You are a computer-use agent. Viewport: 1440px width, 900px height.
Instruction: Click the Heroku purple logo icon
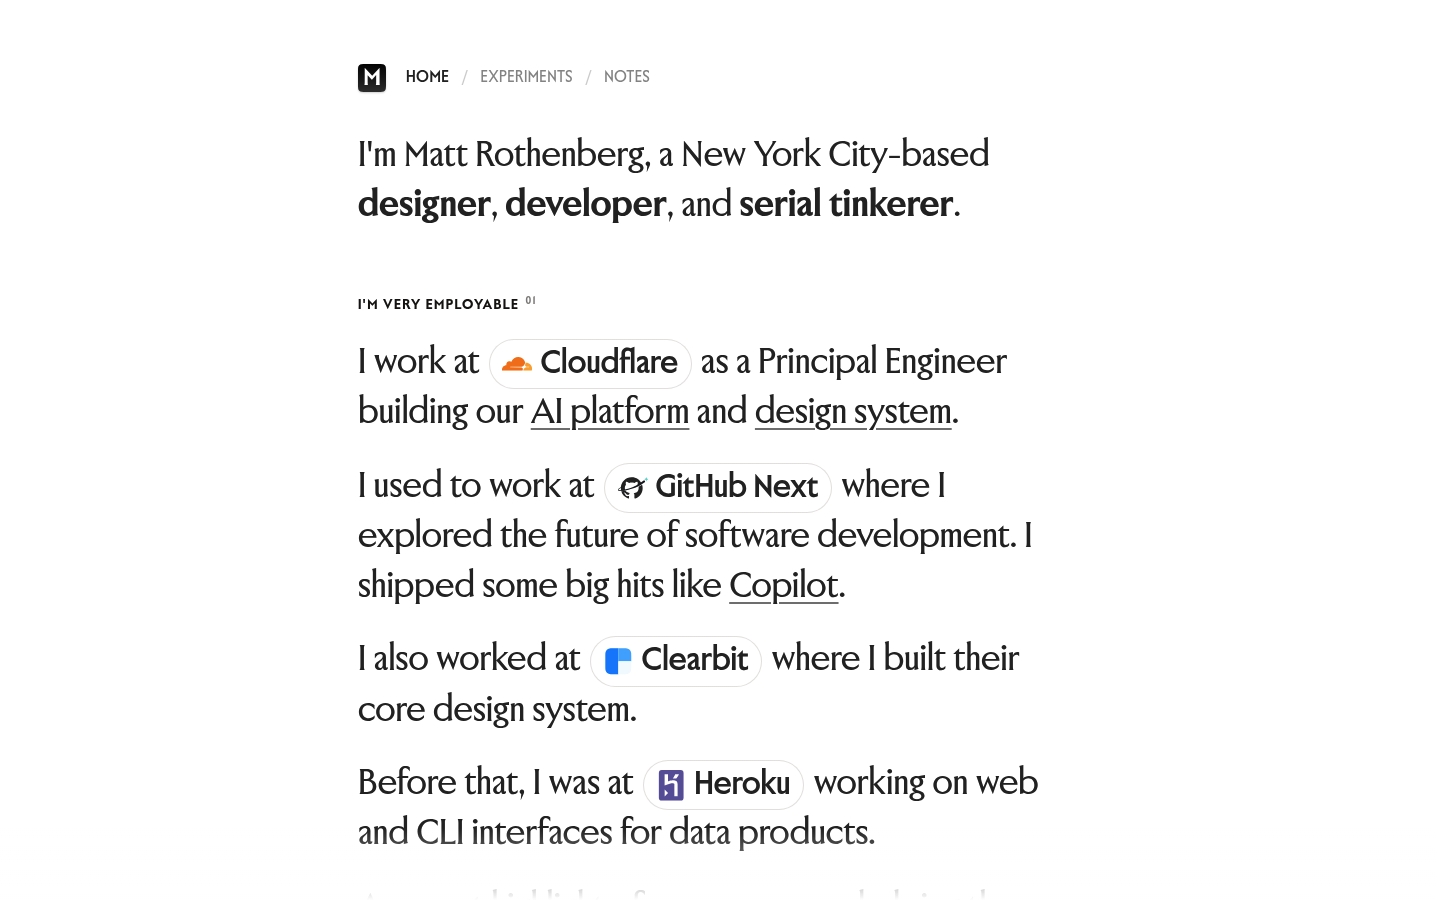click(x=671, y=785)
